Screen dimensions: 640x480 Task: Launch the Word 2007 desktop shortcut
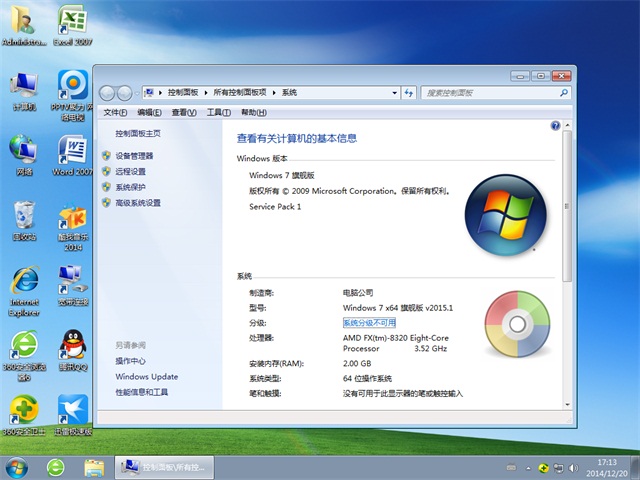[73, 155]
